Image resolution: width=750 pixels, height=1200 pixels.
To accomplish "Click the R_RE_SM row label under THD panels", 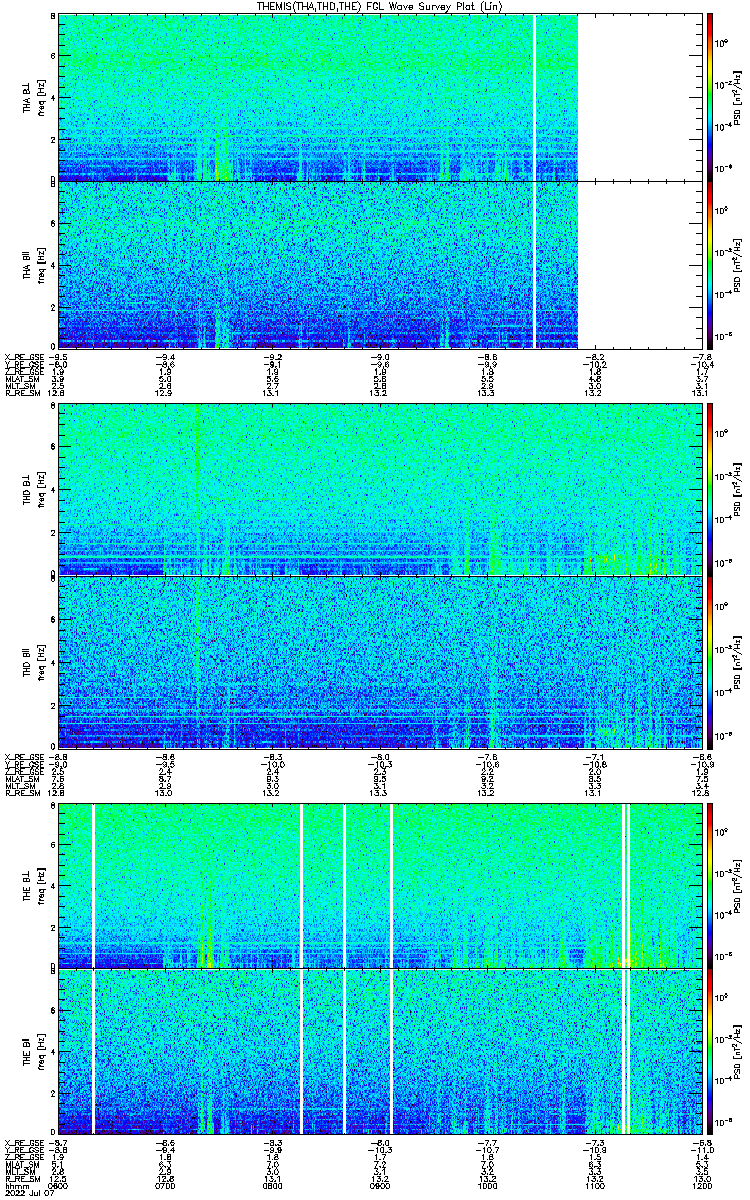I will click(x=21, y=793).
